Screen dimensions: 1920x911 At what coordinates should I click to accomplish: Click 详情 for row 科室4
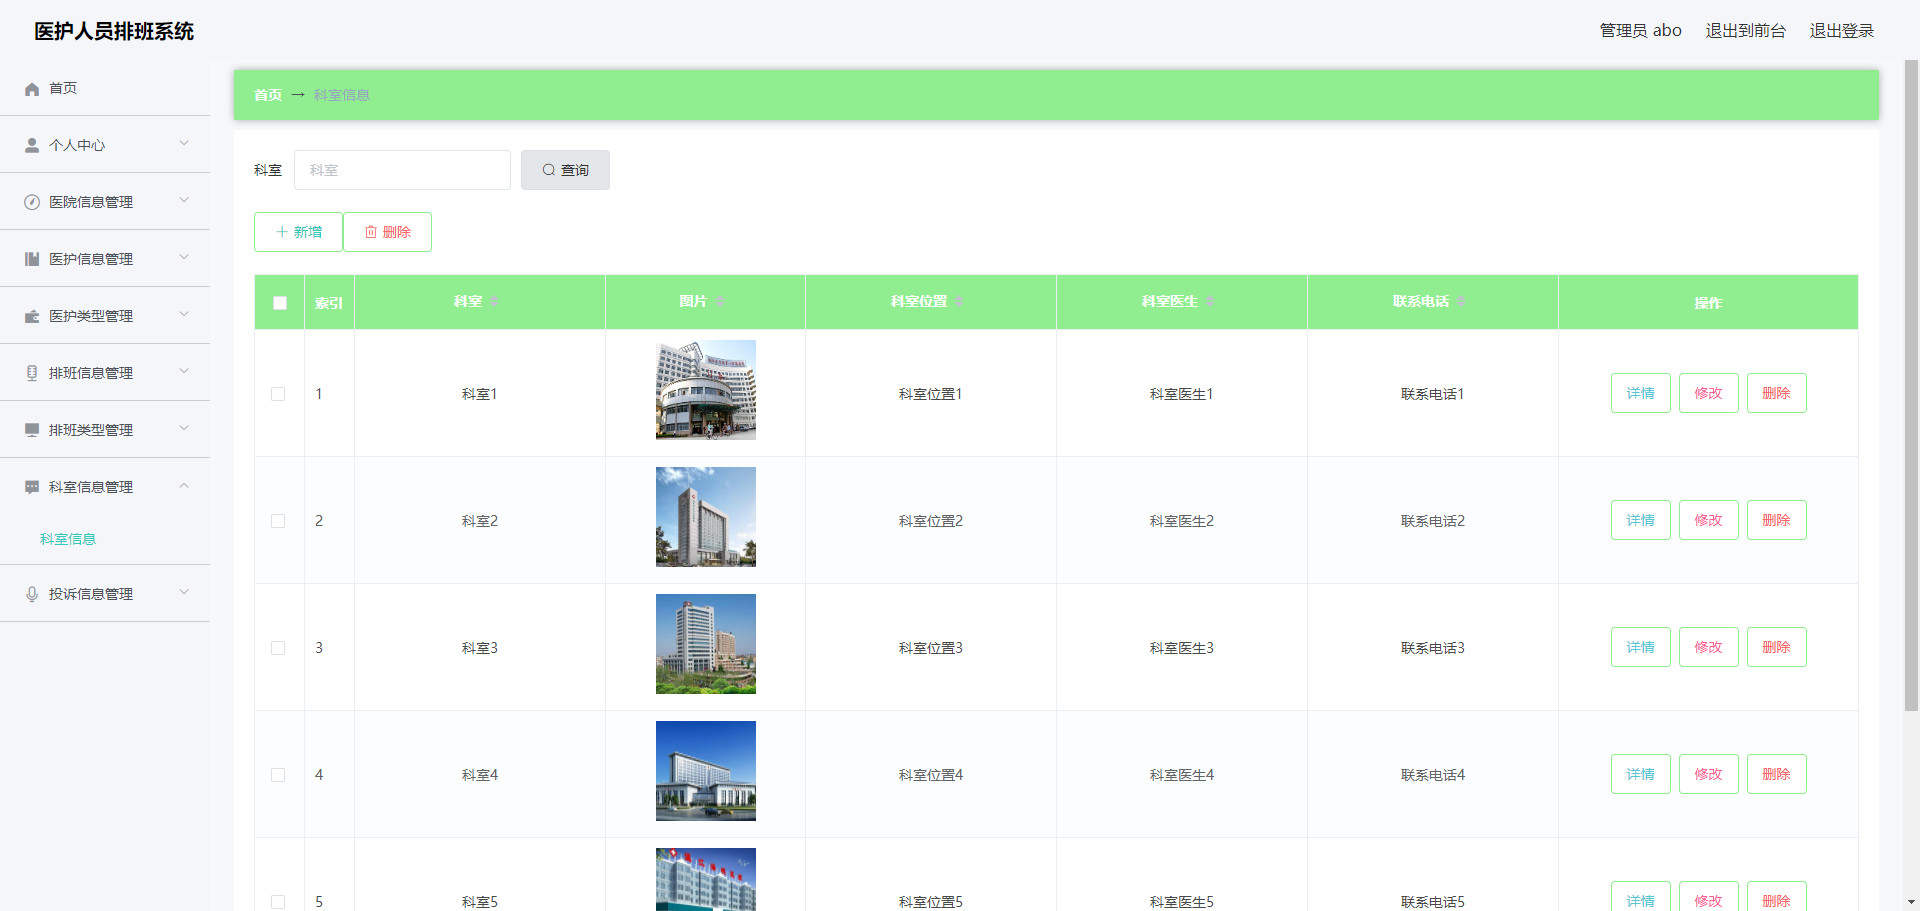point(1640,774)
